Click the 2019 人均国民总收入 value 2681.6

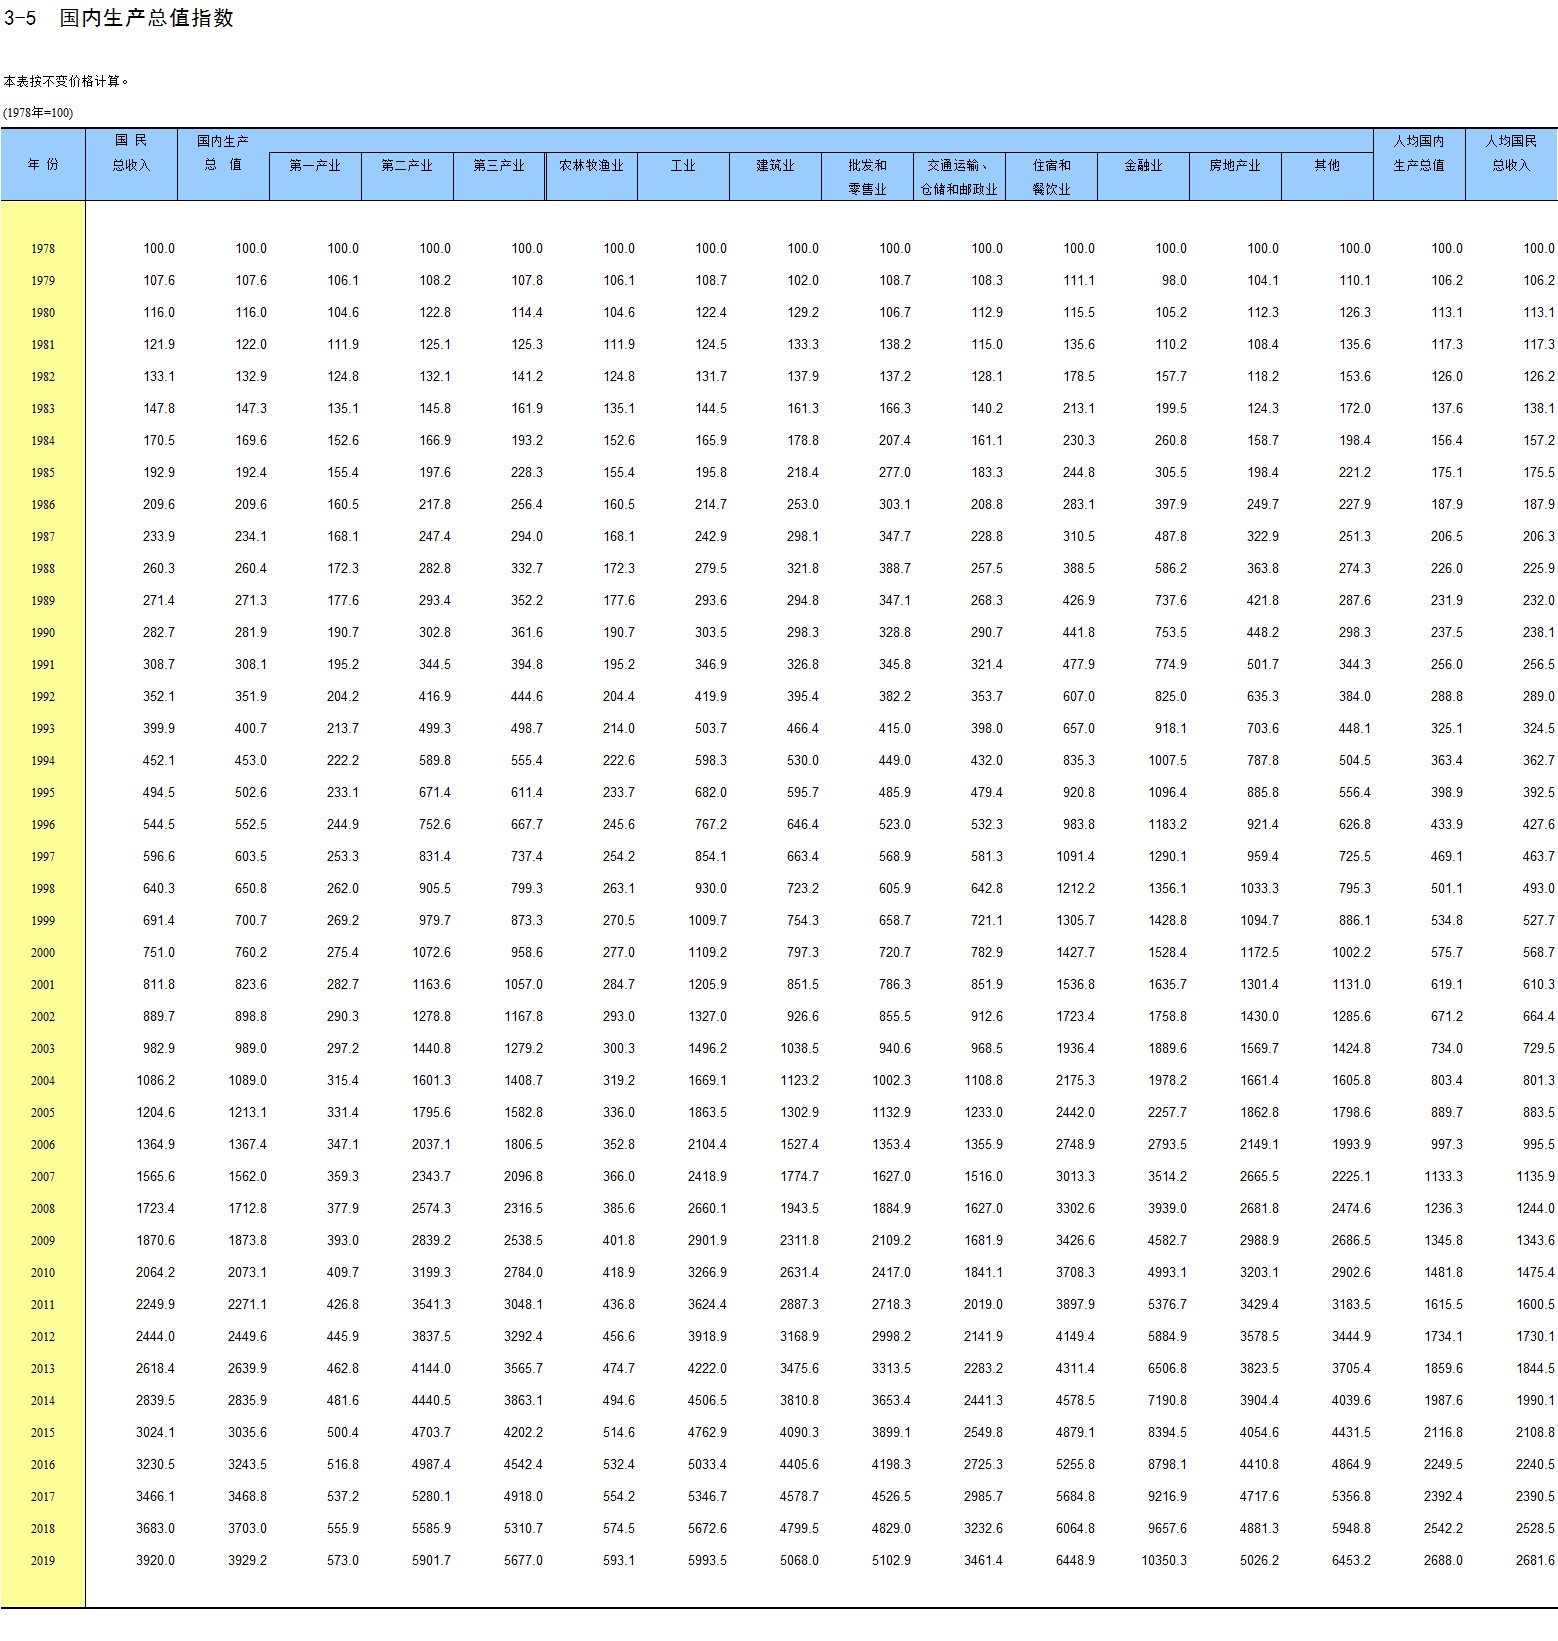coord(1536,1561)
